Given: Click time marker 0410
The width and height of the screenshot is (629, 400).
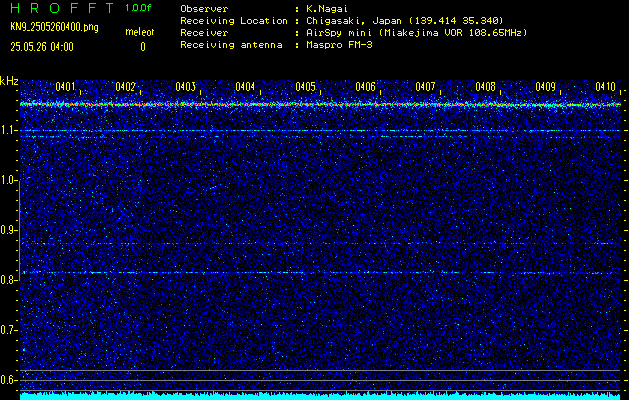Looking at the screenshot, I should [x=605, y=87].
